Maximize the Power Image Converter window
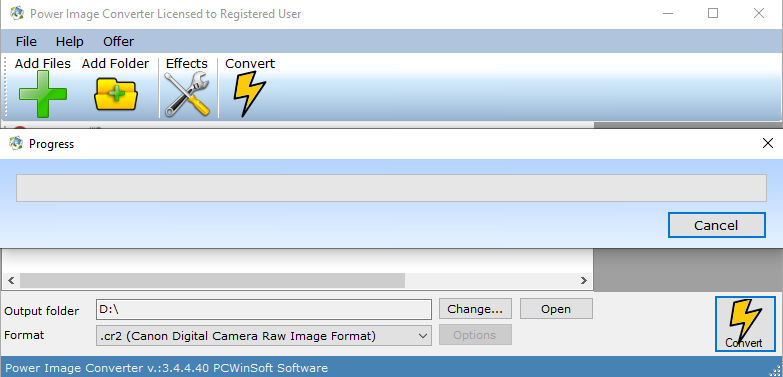Image resolution: width=783 pixels, height=377 pixels. (713, 13)
